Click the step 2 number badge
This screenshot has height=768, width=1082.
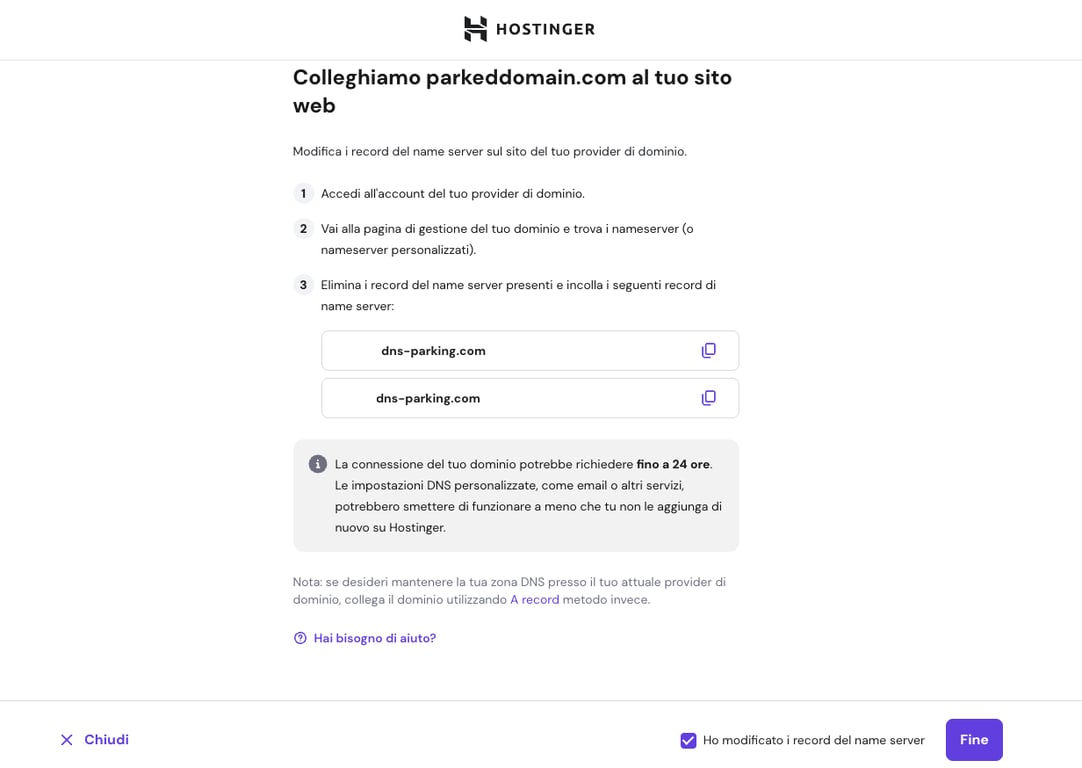[x=302, y=228]
